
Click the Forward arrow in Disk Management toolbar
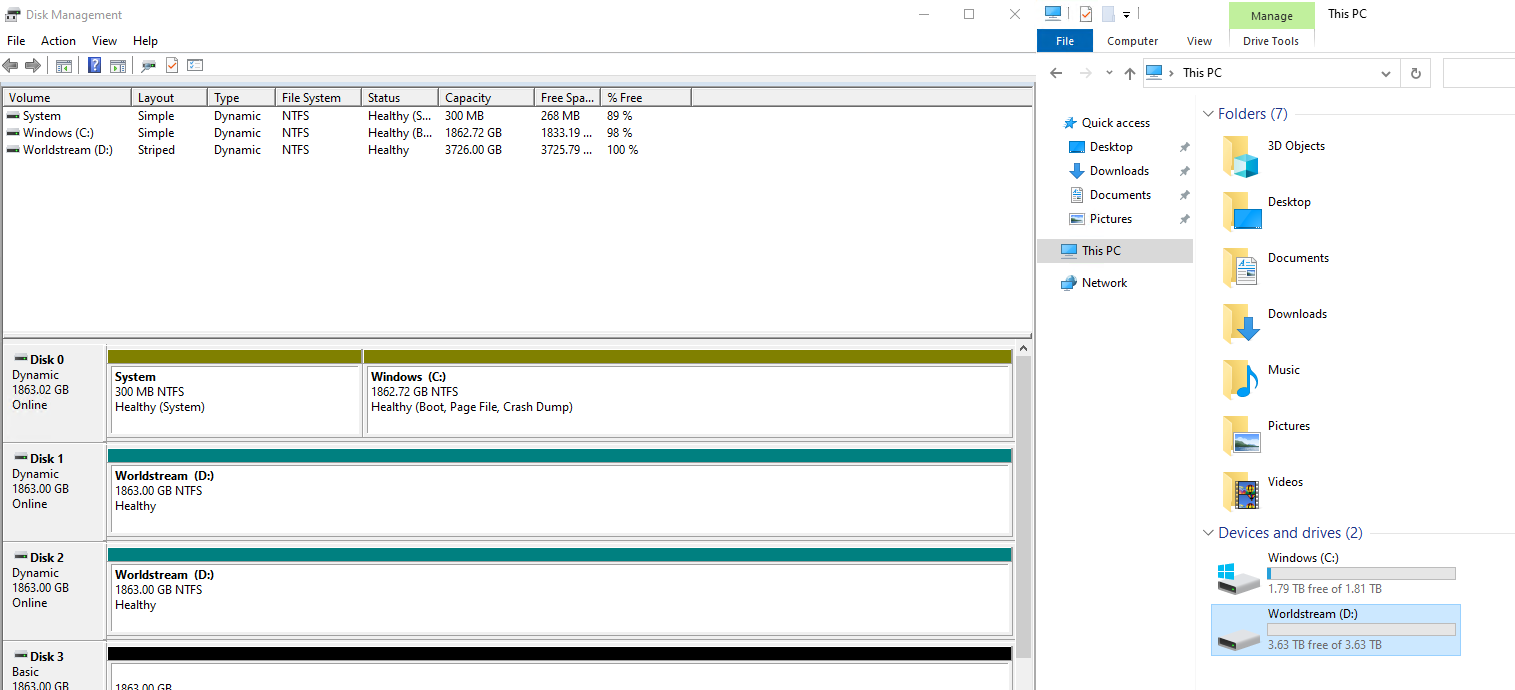pyautogui.click(x=33, y=66)
